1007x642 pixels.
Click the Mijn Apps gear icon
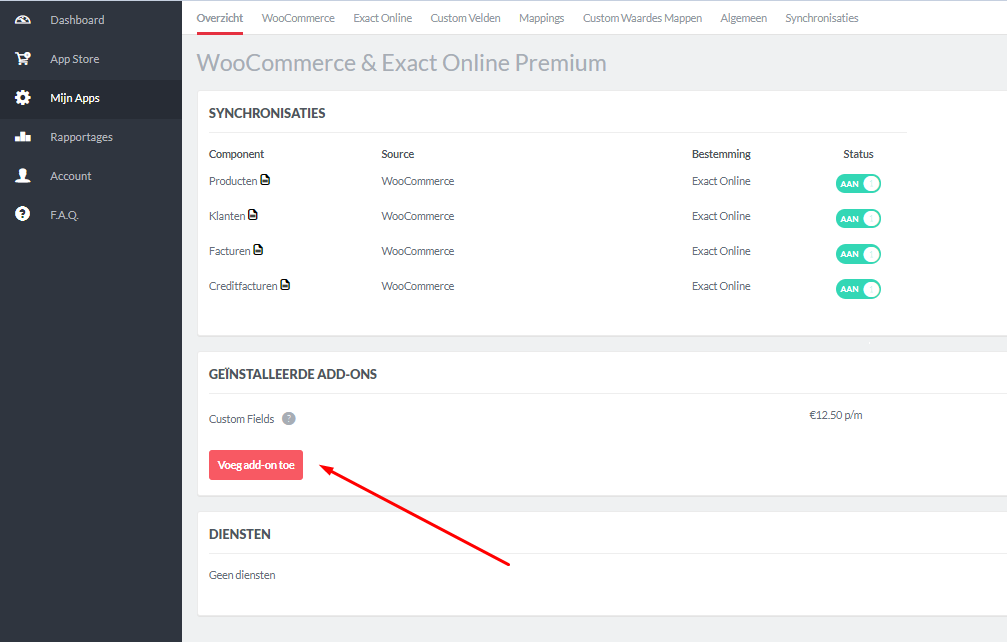point(22,98)
